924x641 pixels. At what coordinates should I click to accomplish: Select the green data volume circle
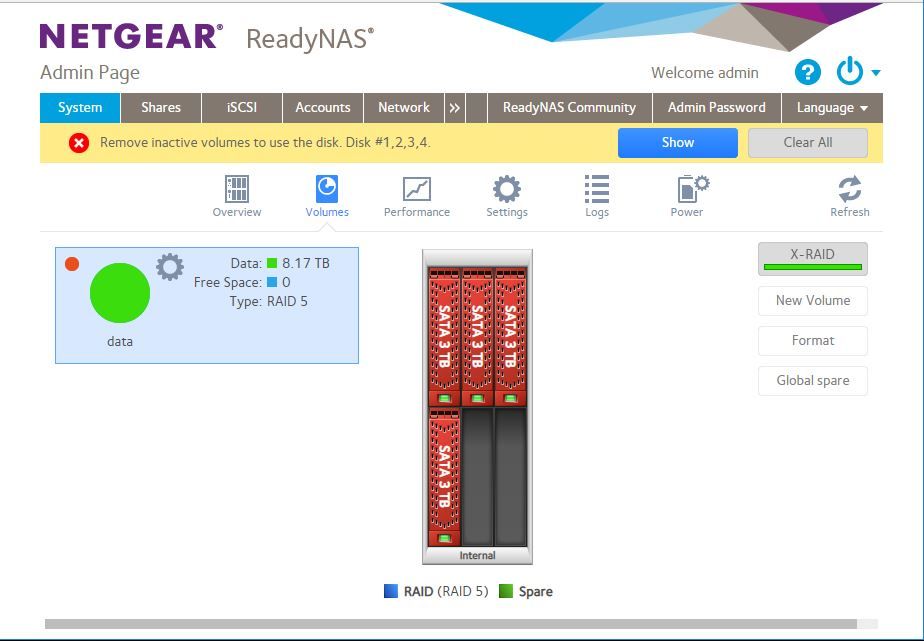click(120, 293)
